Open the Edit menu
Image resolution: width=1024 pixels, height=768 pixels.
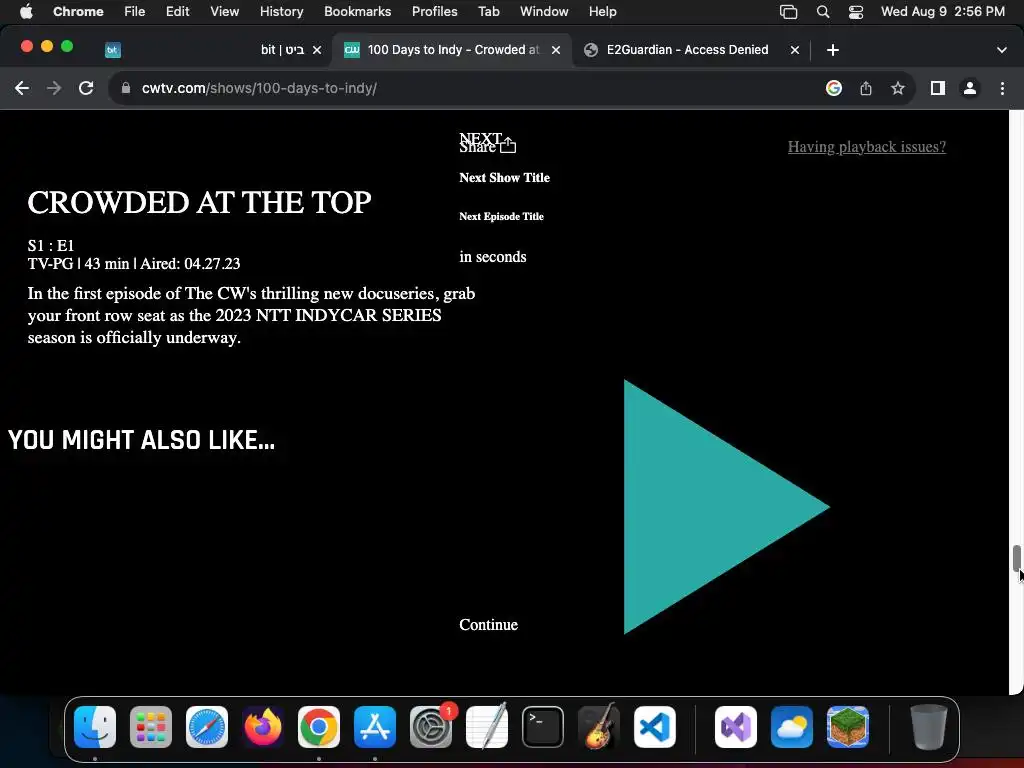(x=177, y=12)
